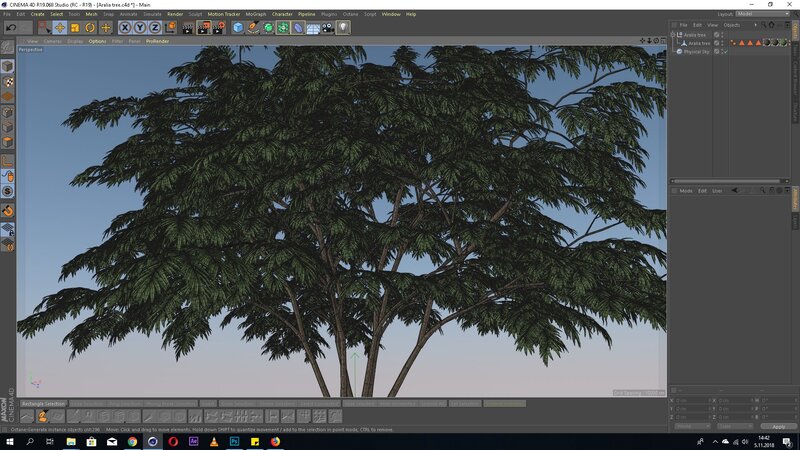This screenshot has width=800, height=450.
Task: Select the Move tool
Action: tap(60, 28)
